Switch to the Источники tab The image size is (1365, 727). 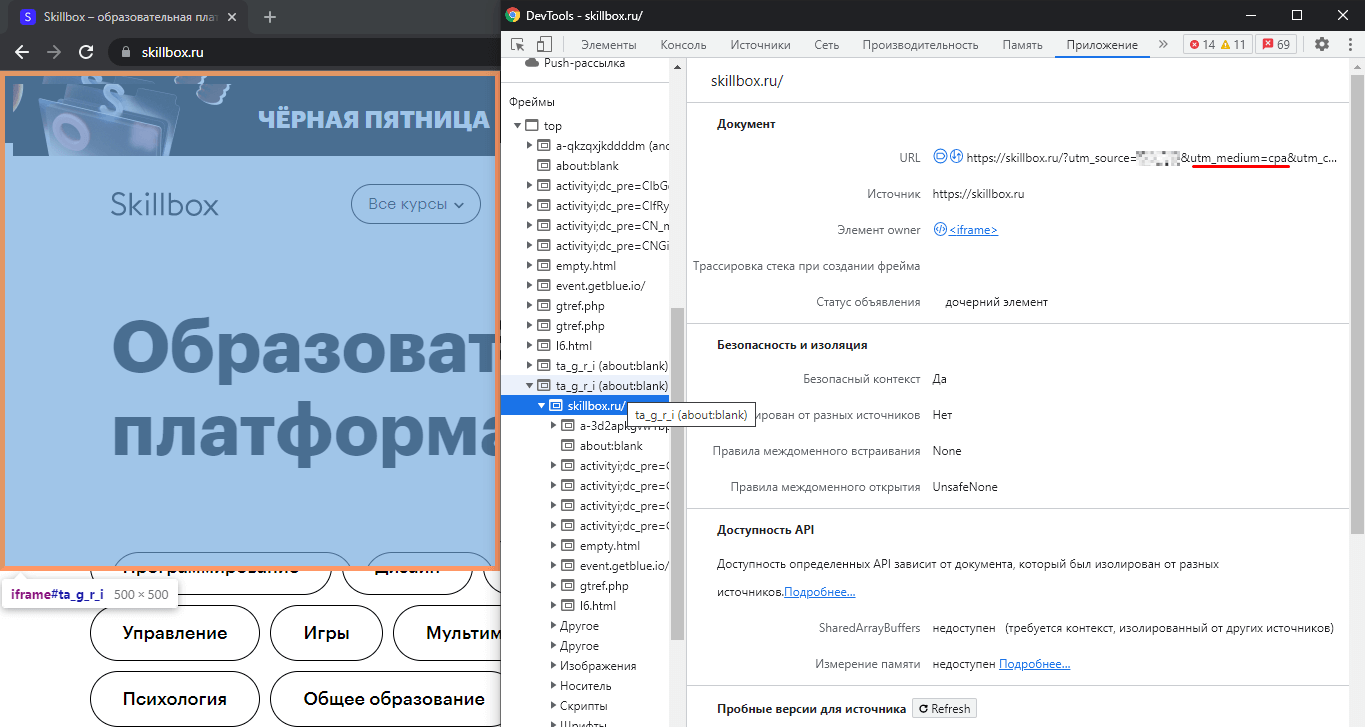[760, 45]
